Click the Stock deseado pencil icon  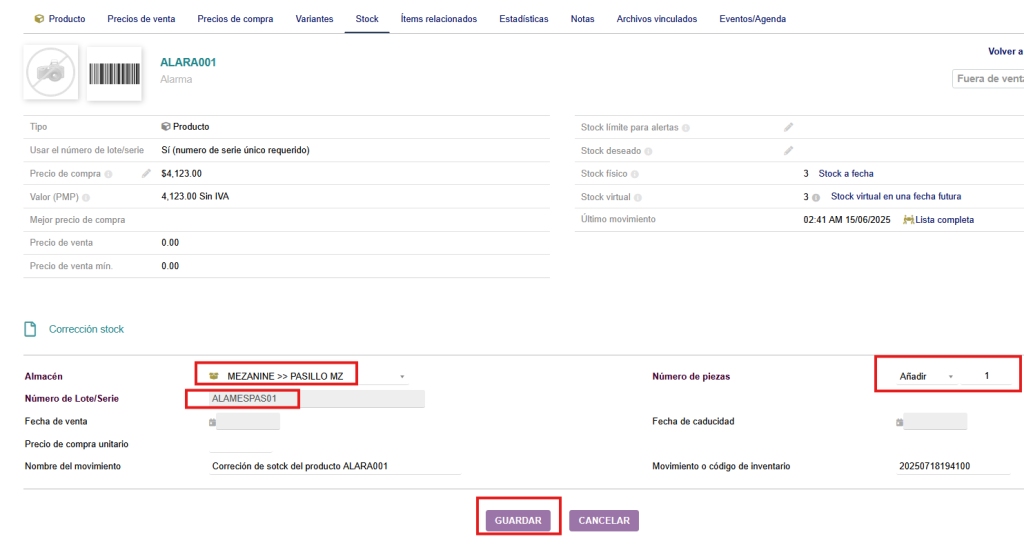tap(788, 151)
